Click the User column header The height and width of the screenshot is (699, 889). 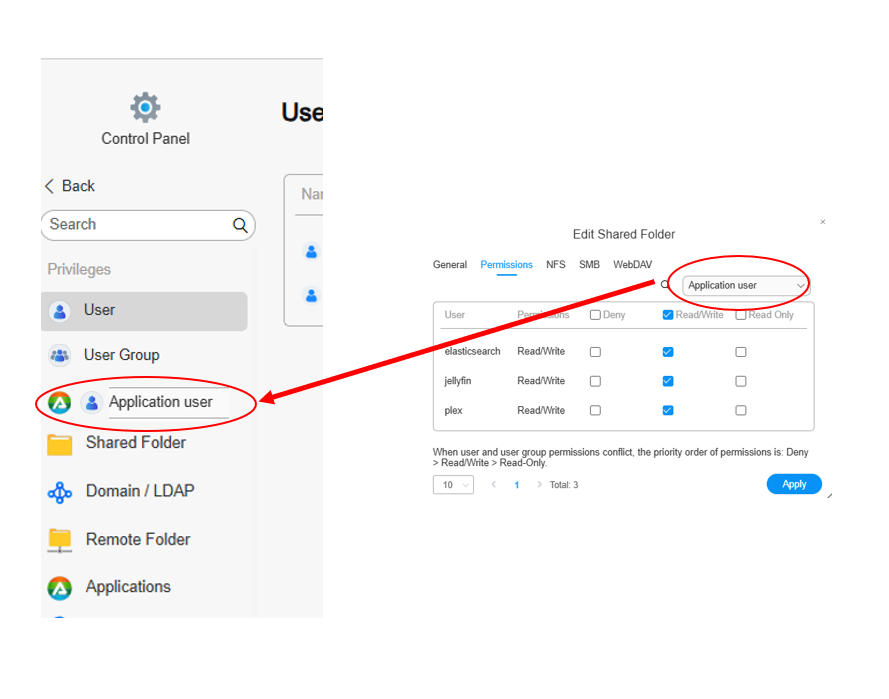pyautogui.click(x=454, y=315)
